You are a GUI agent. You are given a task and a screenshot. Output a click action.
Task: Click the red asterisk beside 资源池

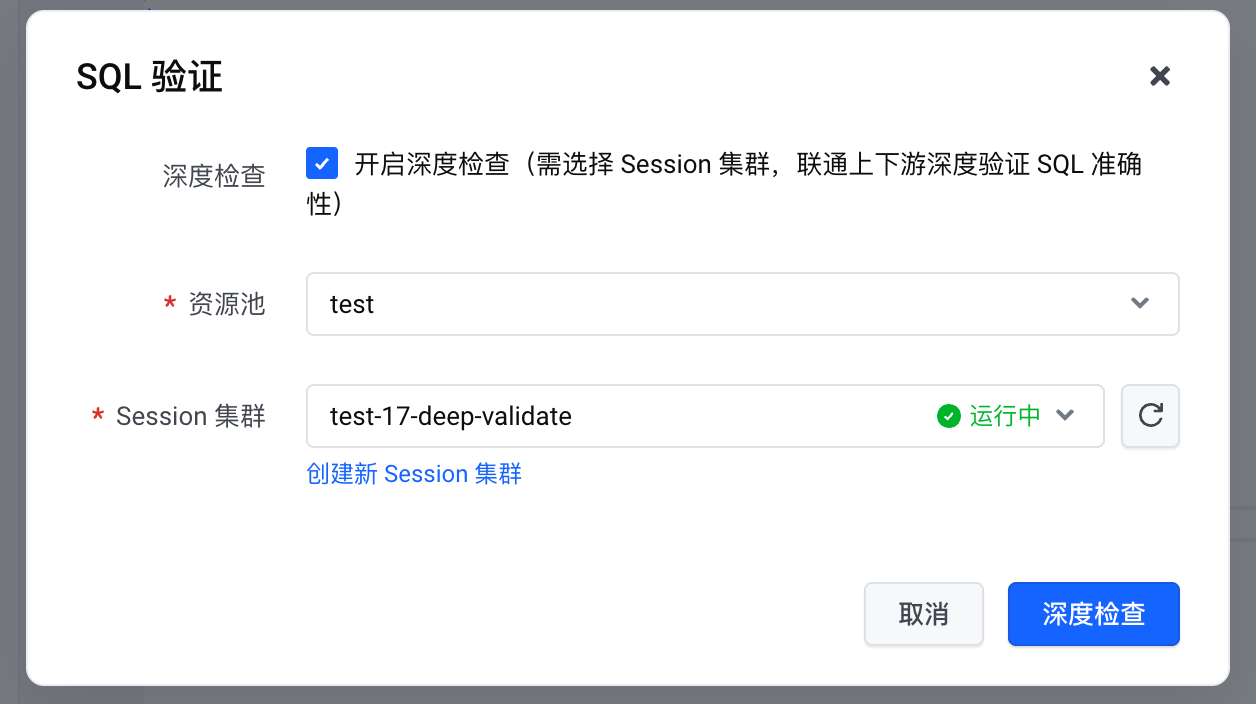[170, 304]
